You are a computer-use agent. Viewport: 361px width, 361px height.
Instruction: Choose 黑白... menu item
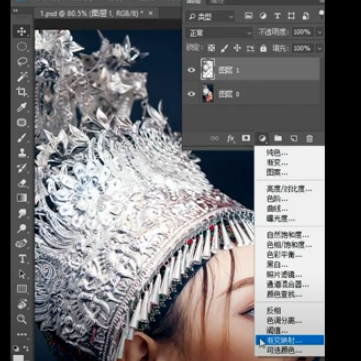[277, 265]
